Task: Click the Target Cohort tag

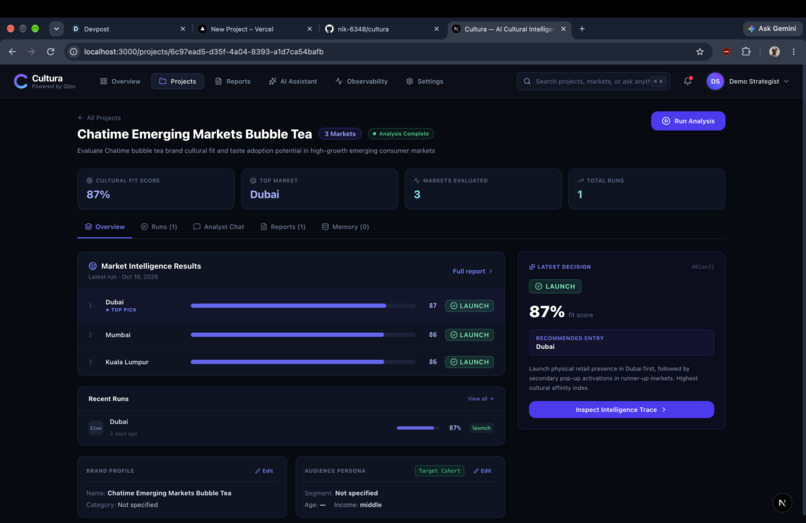Action: coord(439,471)
